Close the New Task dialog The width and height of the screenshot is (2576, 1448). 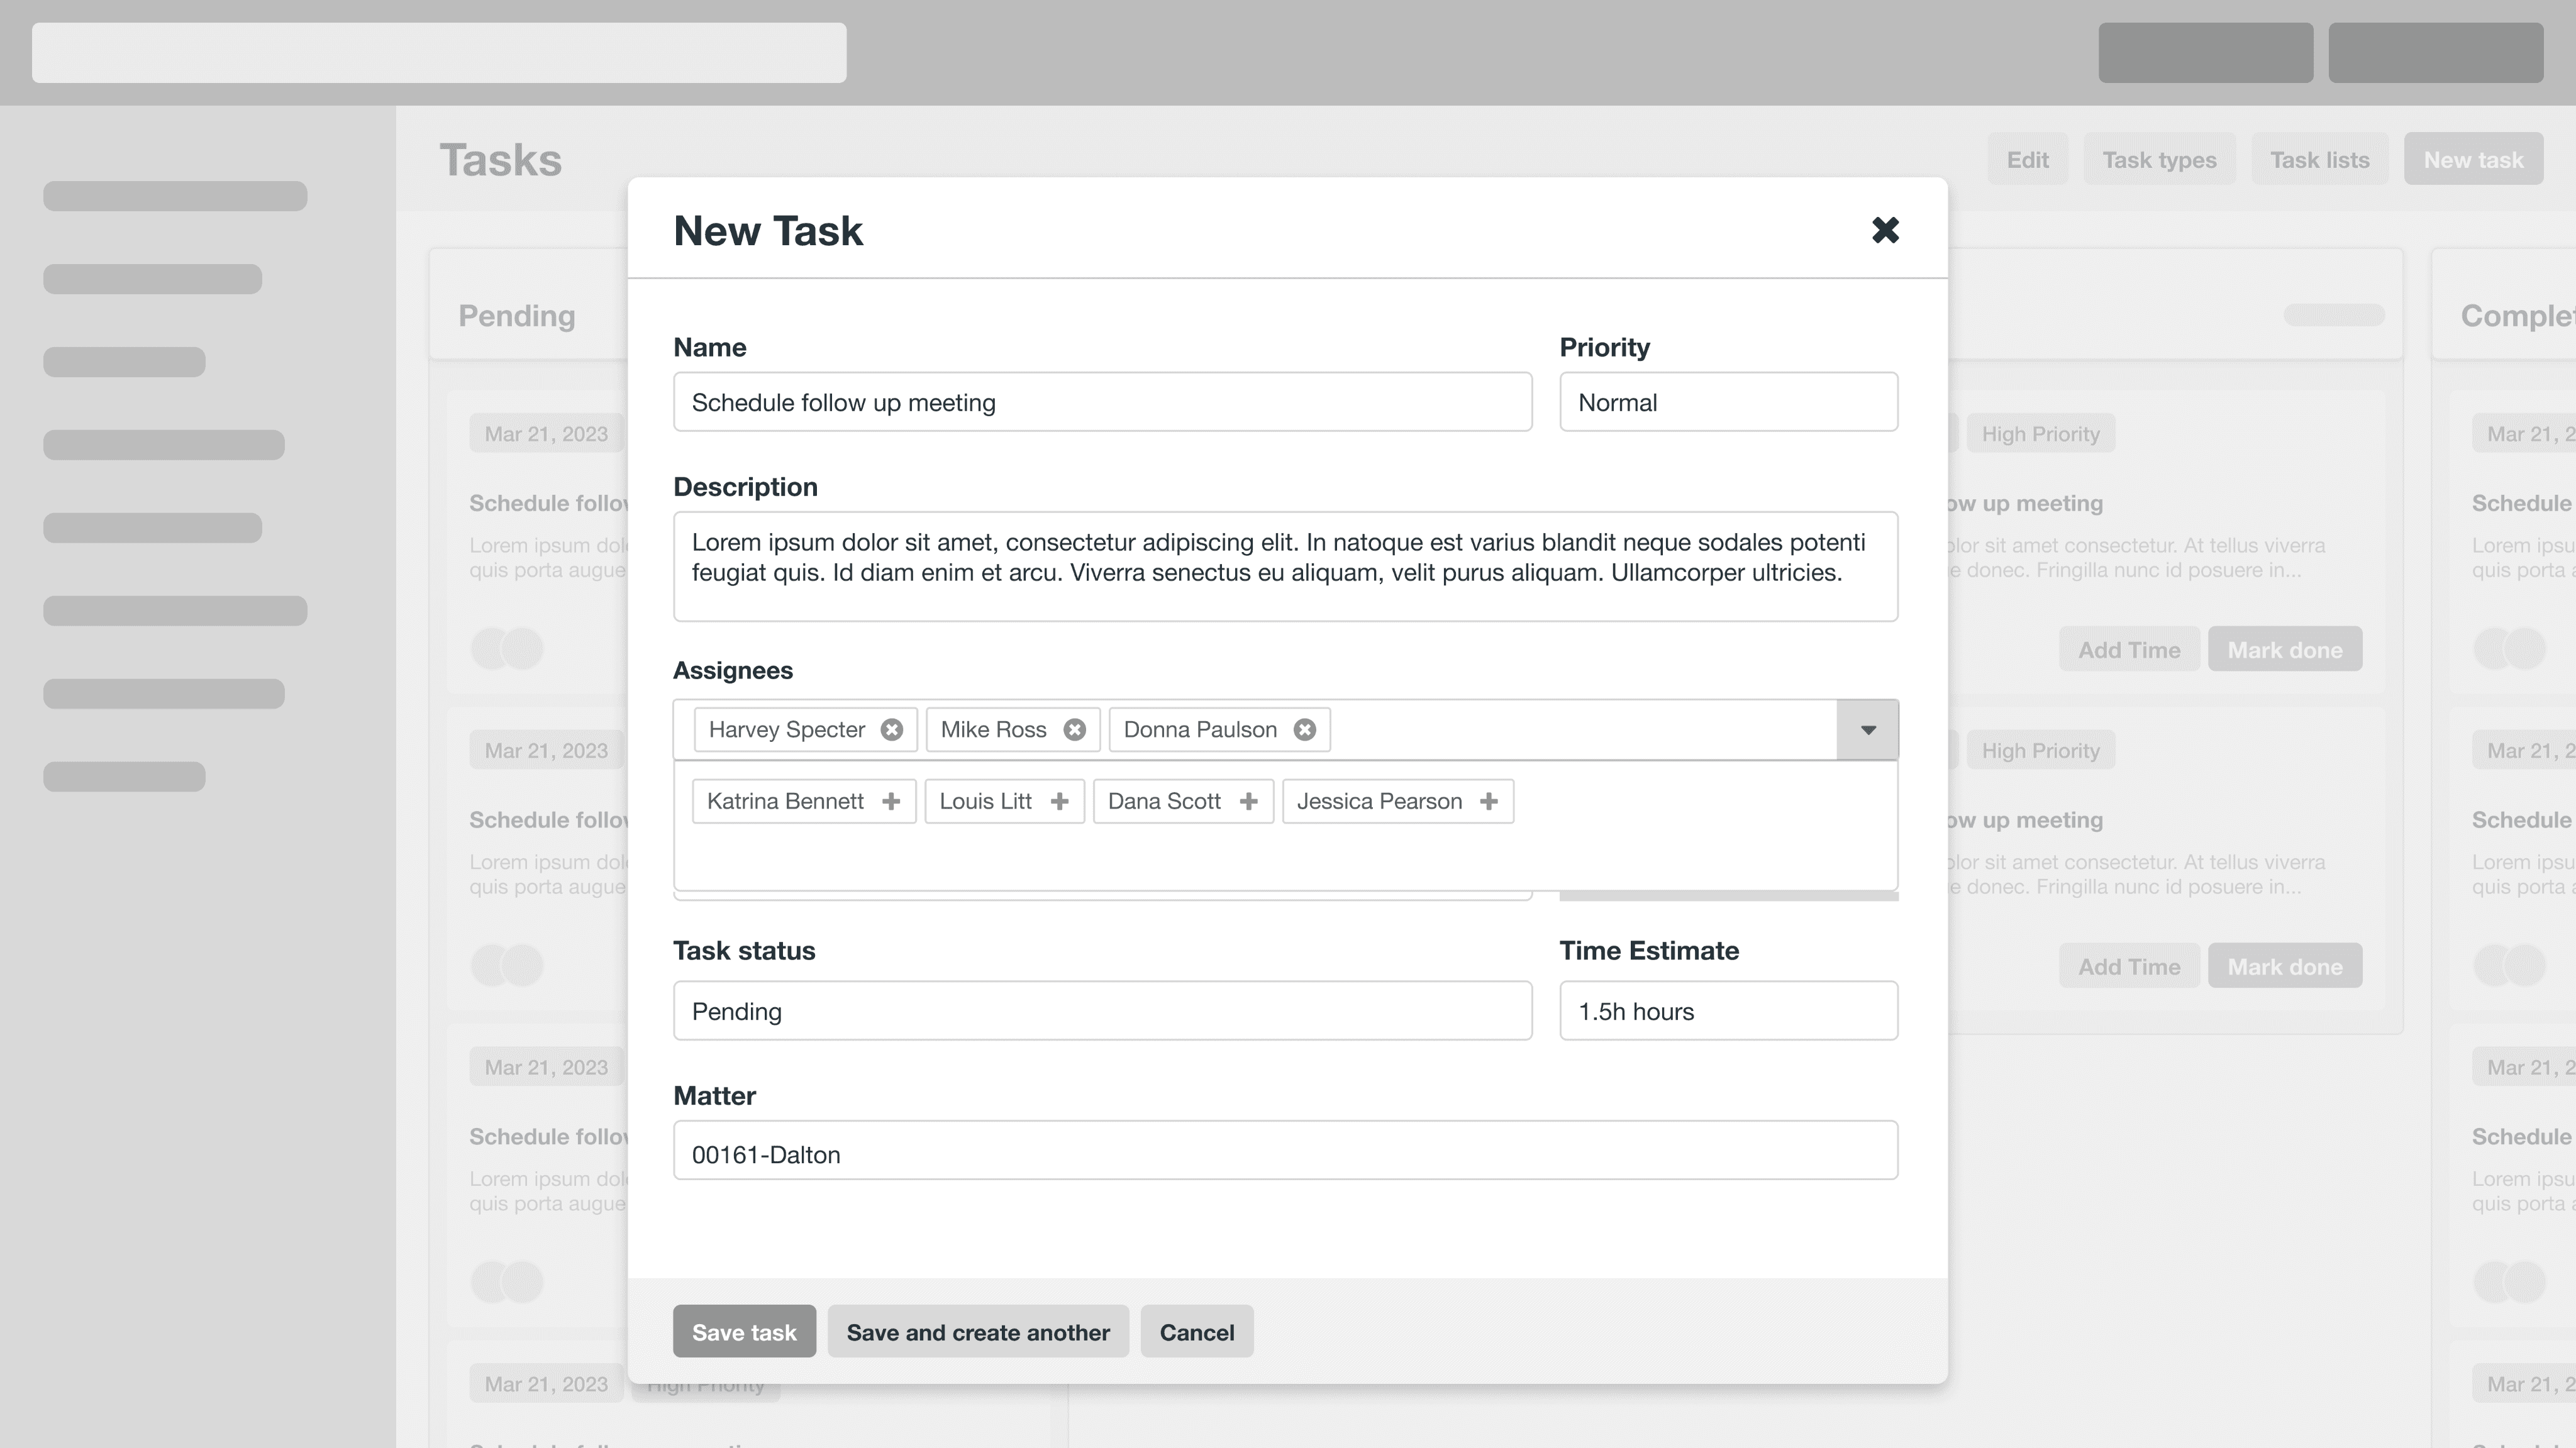[1885, 231]
